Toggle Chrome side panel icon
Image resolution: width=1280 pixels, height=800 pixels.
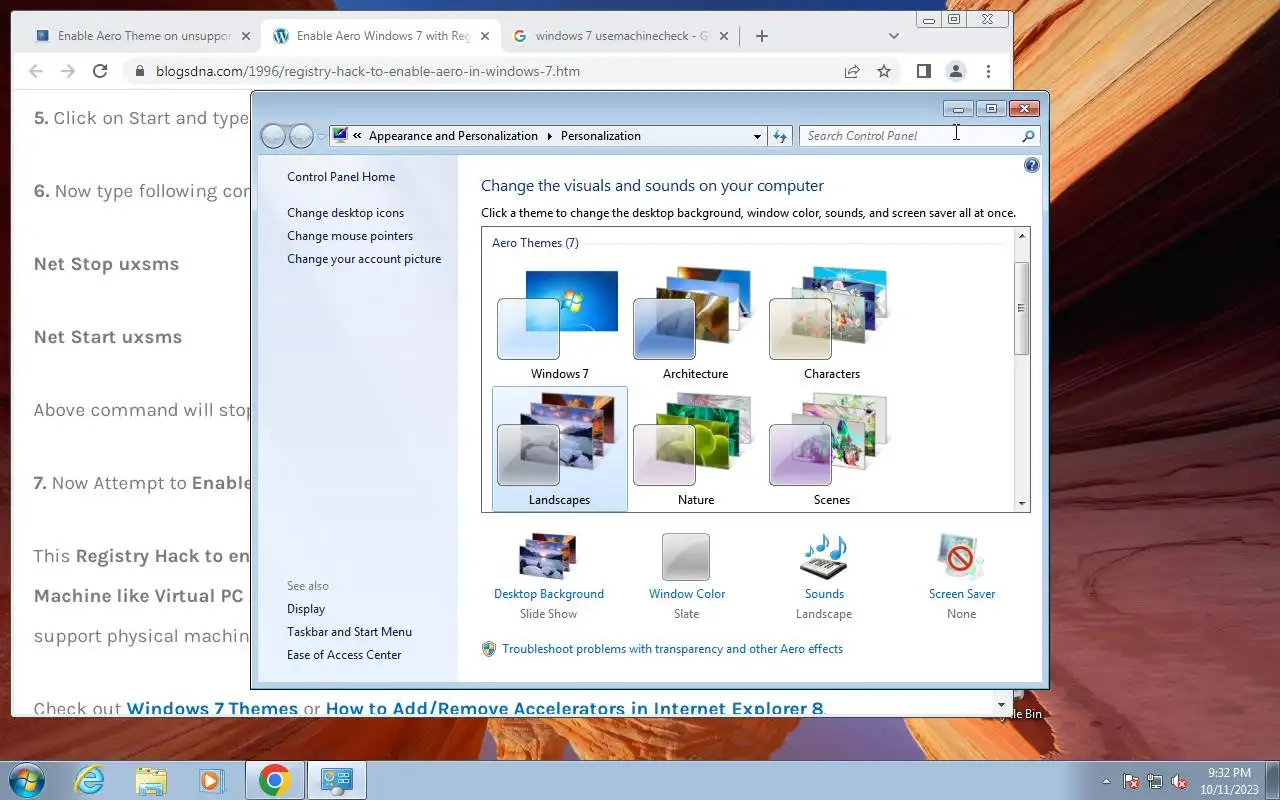pyautogui.click(x=924, y=71)
